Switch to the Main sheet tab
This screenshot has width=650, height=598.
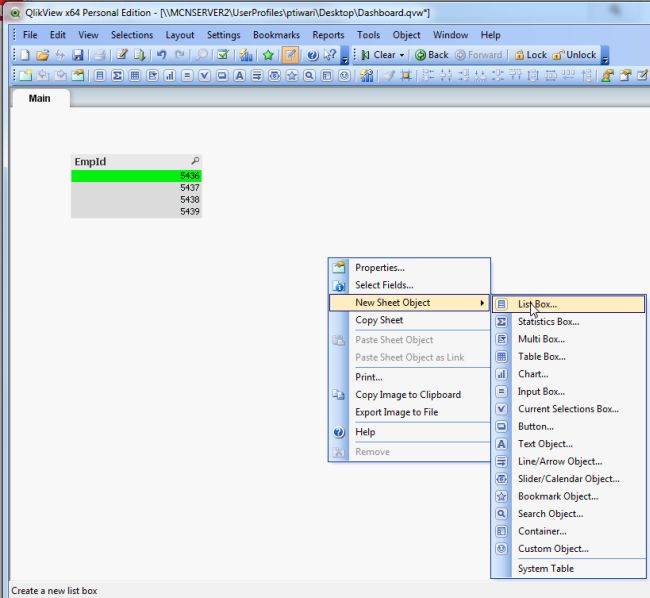click(x=40, y=98)
